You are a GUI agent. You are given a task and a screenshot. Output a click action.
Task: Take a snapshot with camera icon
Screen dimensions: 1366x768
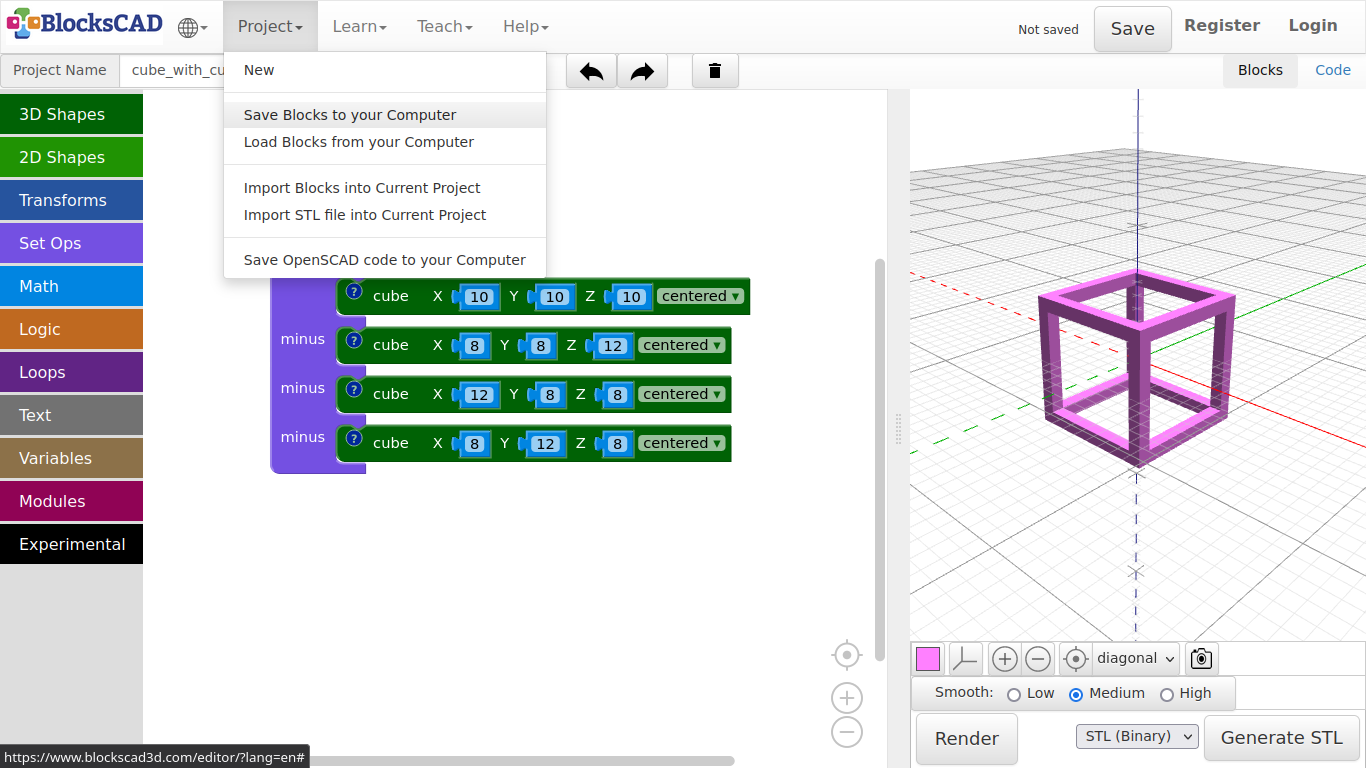point(1201,659)
